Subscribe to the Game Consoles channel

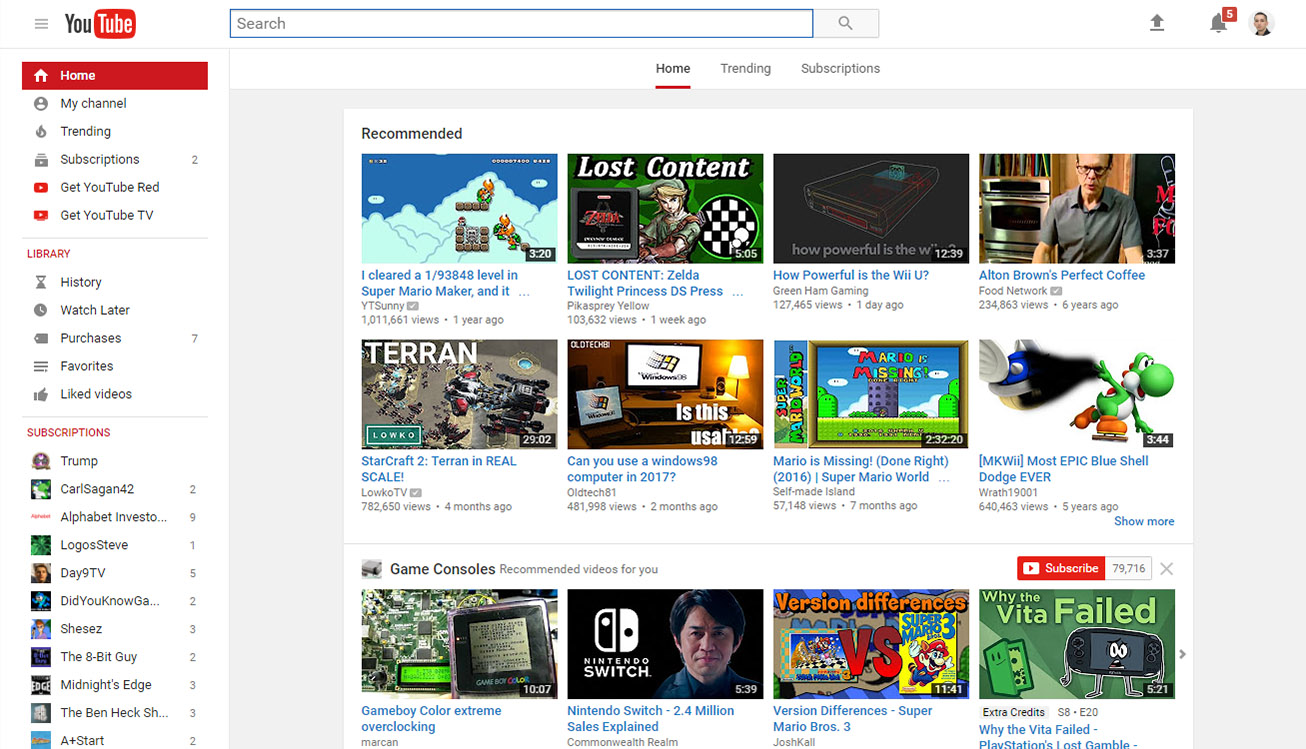(1060, 567)
